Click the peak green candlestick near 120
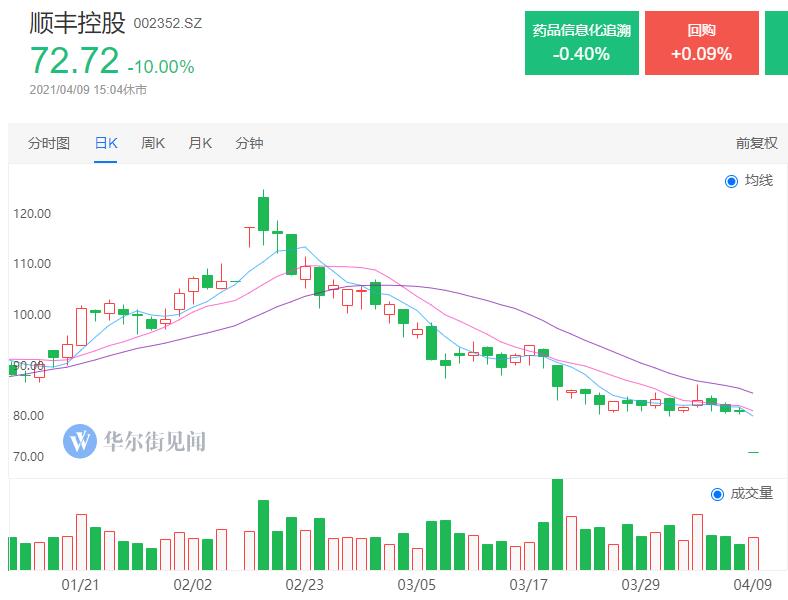The image size is (788, 600). (x=263, y=214)
